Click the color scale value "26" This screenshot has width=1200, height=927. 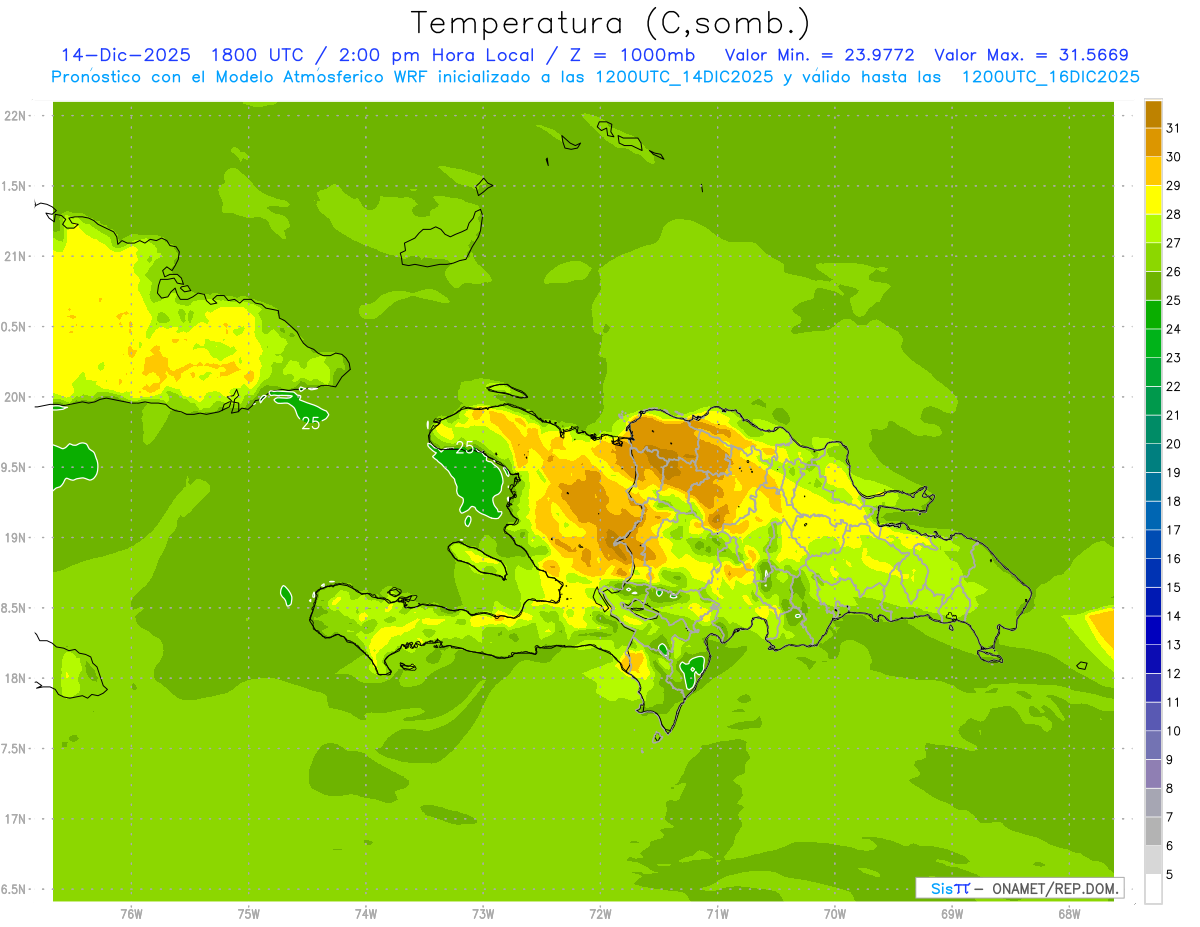point(1174,272)
